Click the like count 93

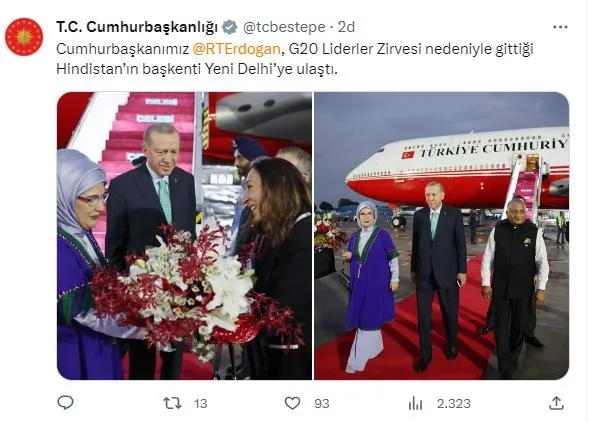(322, 404)
